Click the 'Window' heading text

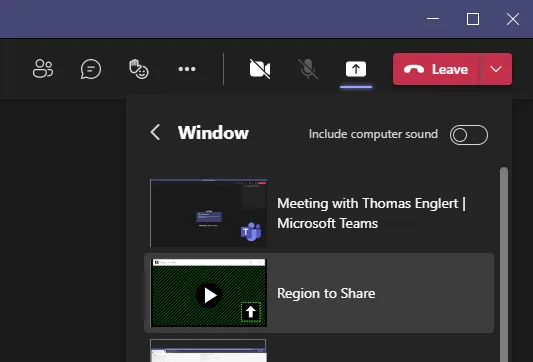click(213, 133)
